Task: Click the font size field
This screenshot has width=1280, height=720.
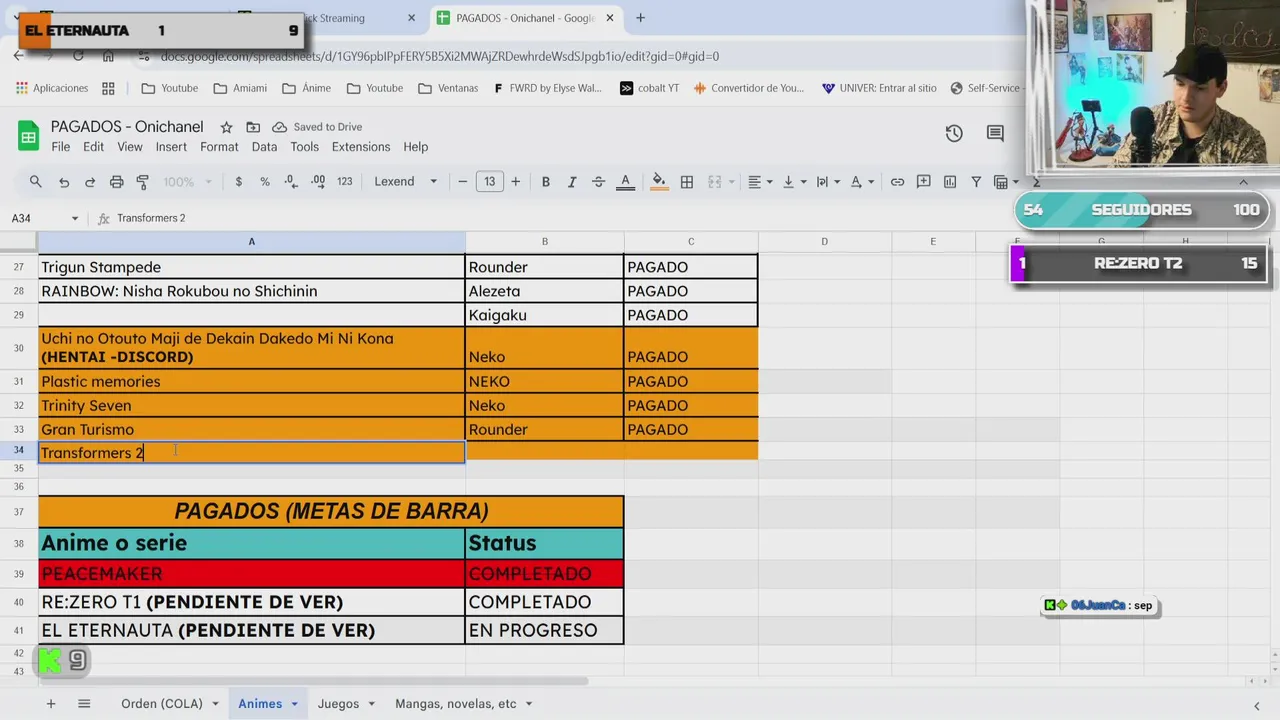Action: 489,182
